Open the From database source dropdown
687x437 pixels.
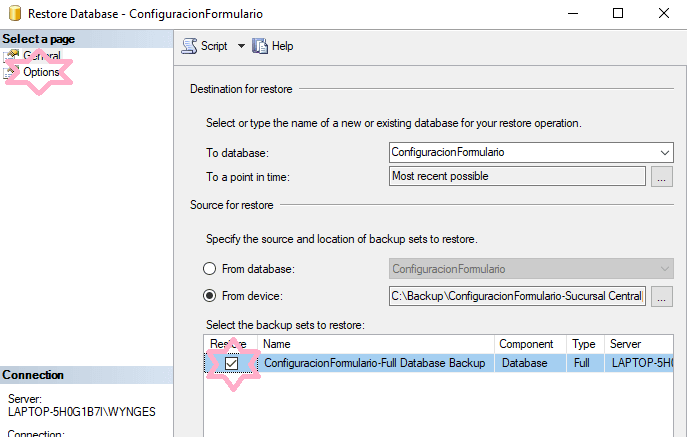666,269
